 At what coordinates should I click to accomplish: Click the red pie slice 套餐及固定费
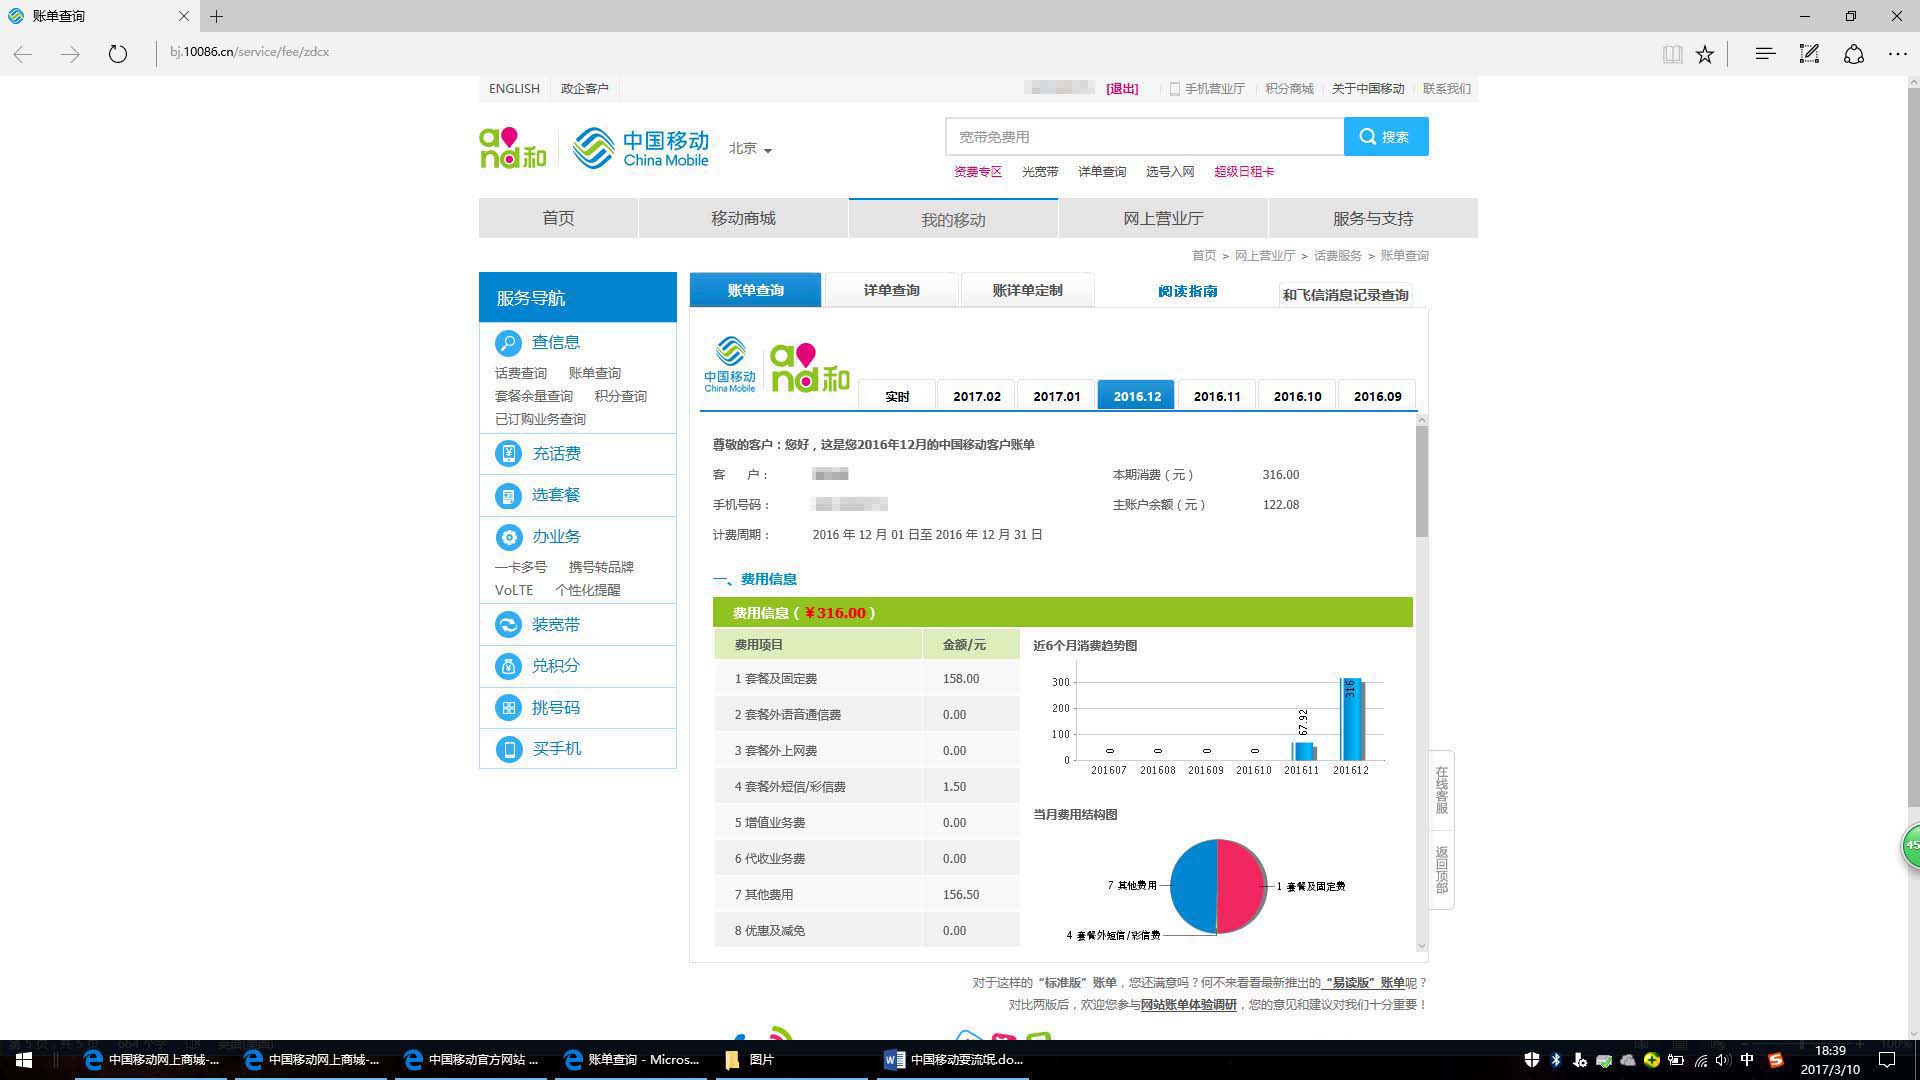(x=1242, y=887)
